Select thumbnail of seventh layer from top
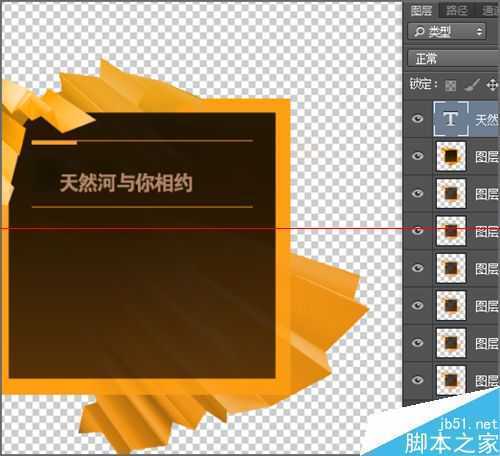Image resolution: width=500 pixels, height=456 pixels. pos(451,343)
